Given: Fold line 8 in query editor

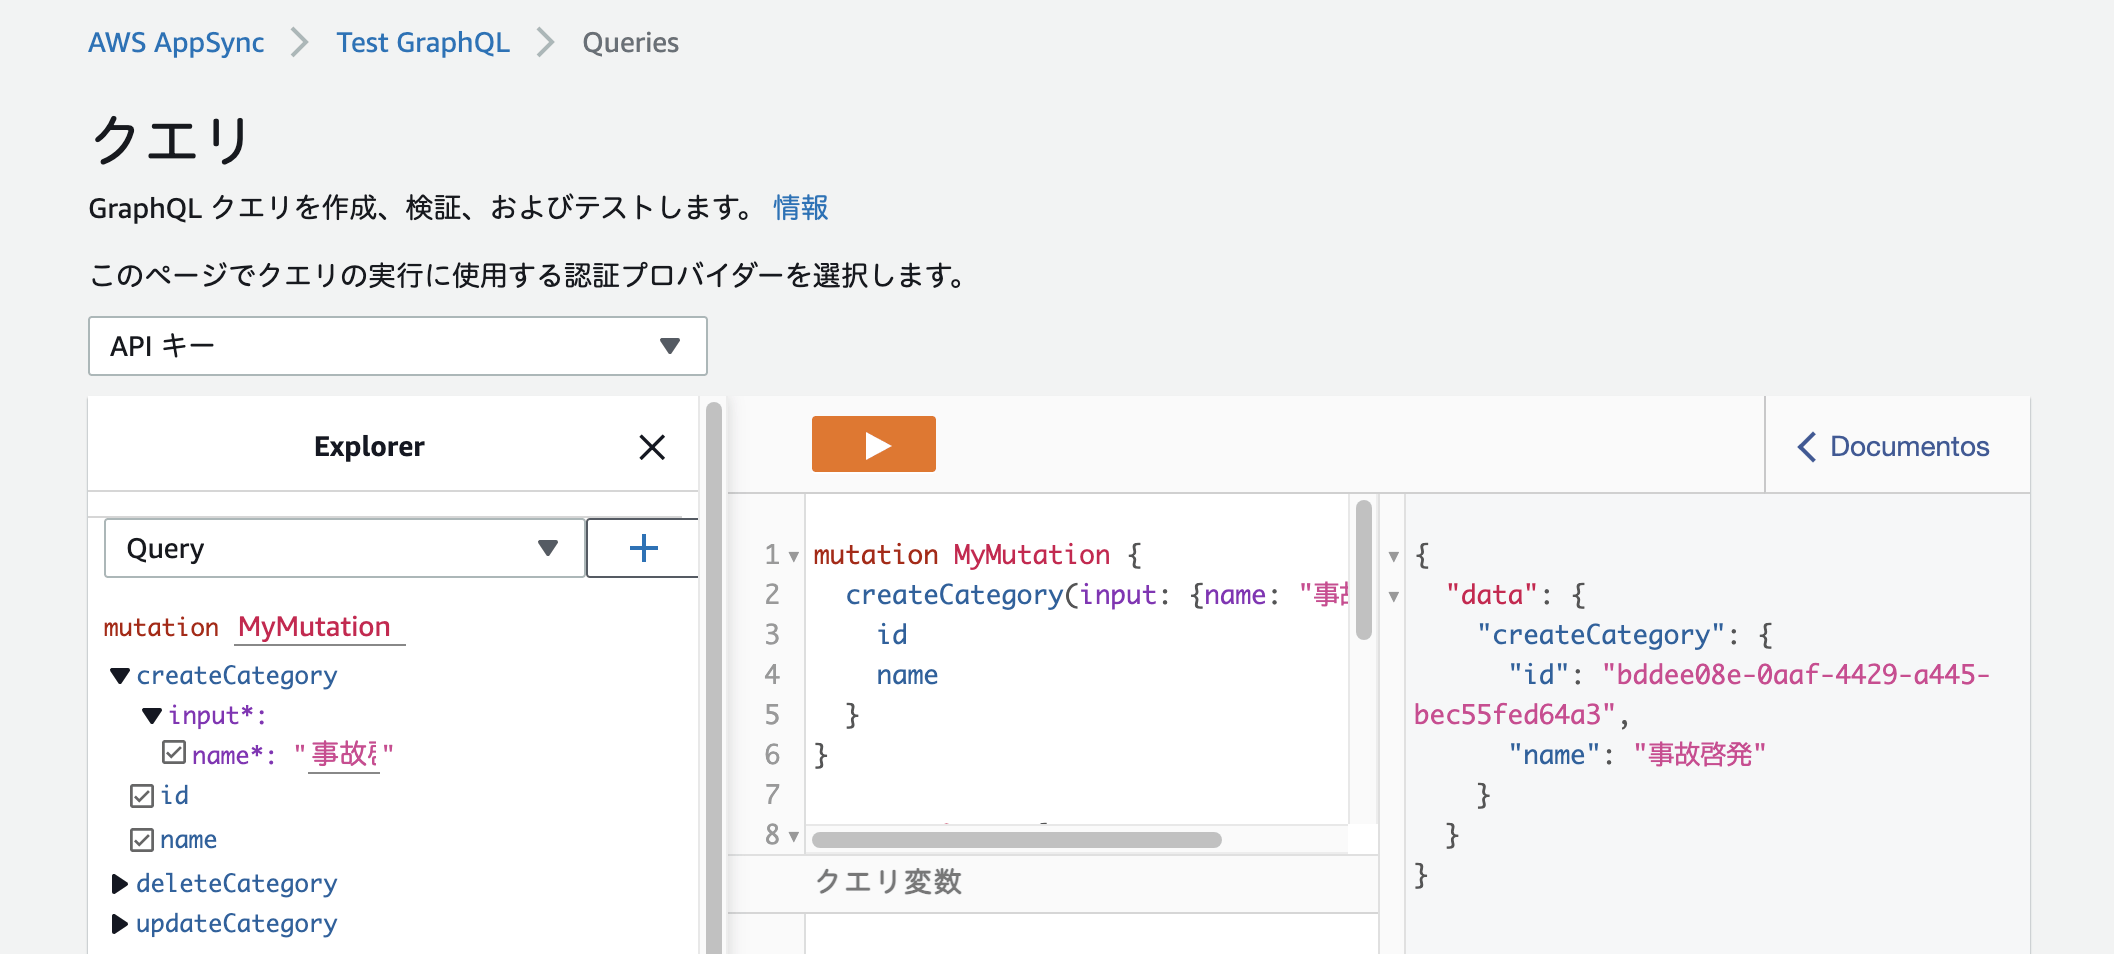Looking at the screenshot, I should [794, 836].
